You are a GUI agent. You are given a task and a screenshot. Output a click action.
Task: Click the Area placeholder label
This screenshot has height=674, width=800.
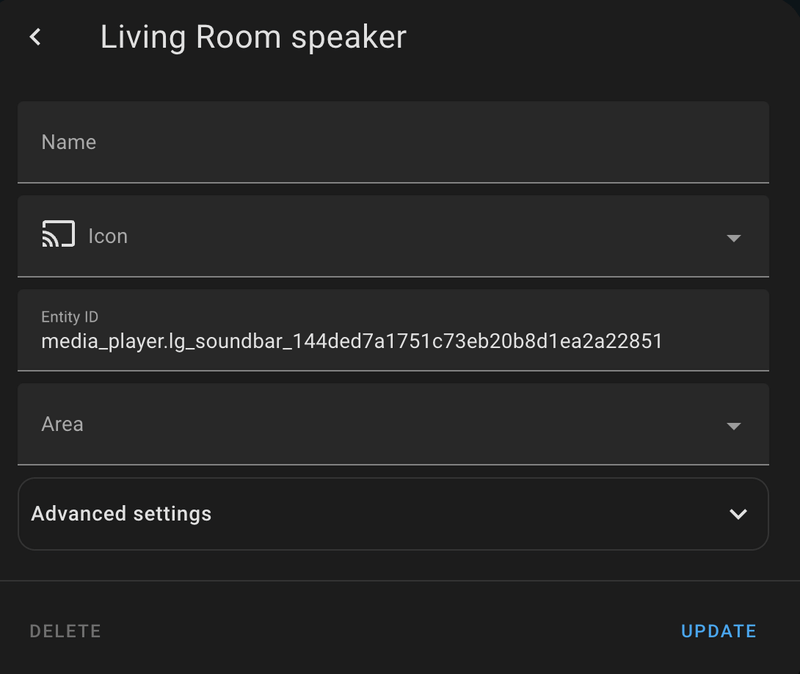coord(62,424)
